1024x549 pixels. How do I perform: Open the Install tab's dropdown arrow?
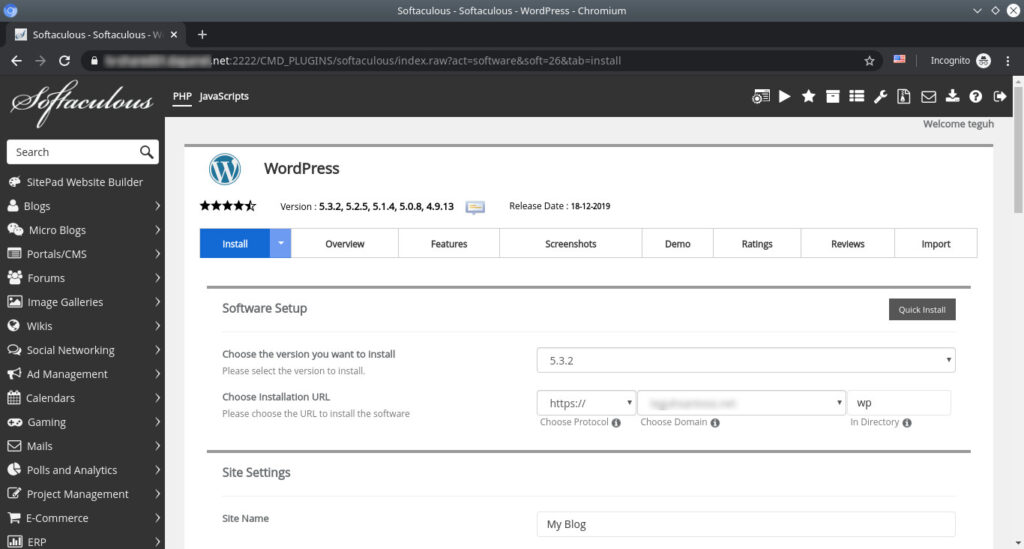click(x=280, y=243)
